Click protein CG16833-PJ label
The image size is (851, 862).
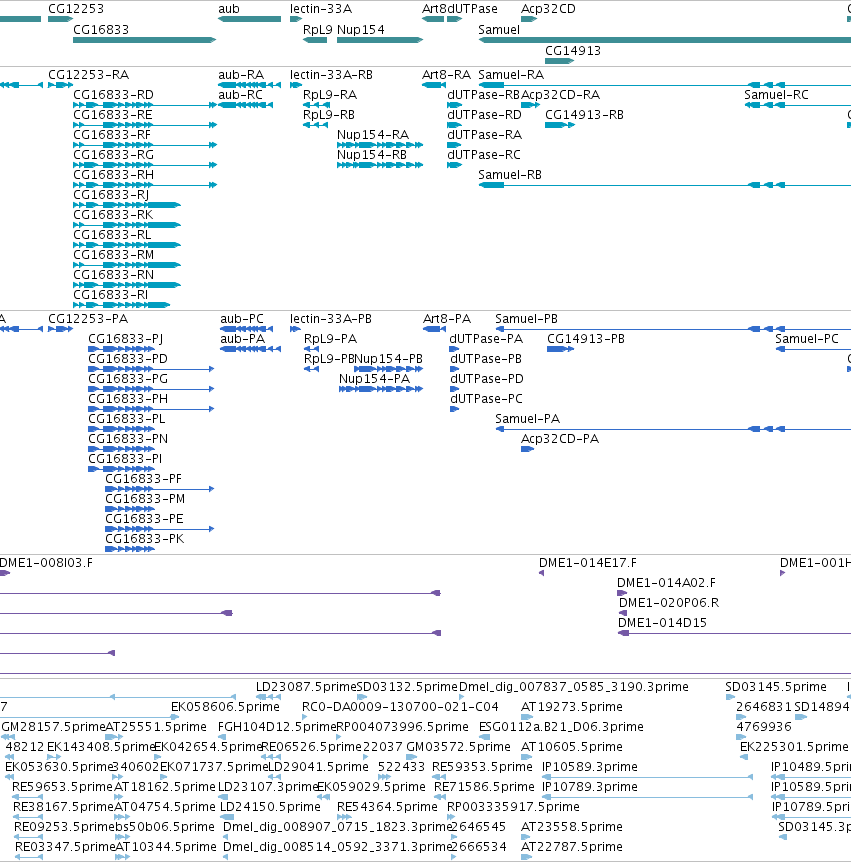(x=126, y=339)
